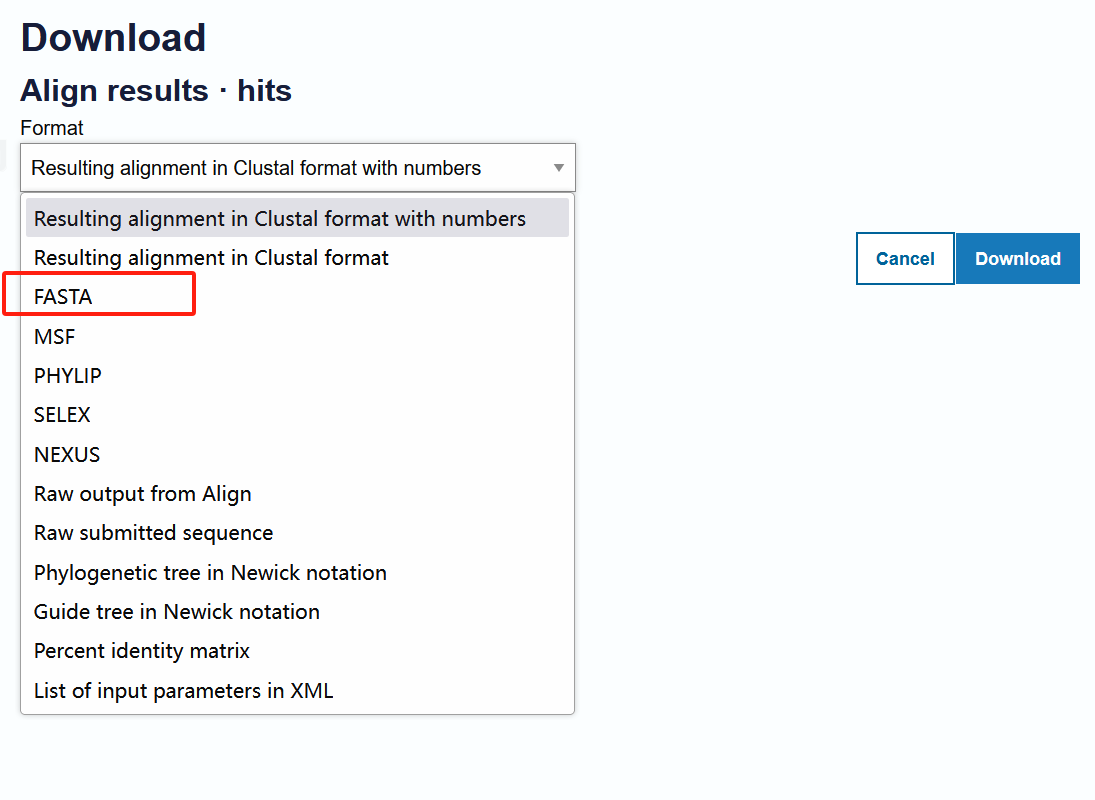Select Phylogenetic tree in Newick notation
This screenshot has width=1095, height=800.
(x=297, y=572)
